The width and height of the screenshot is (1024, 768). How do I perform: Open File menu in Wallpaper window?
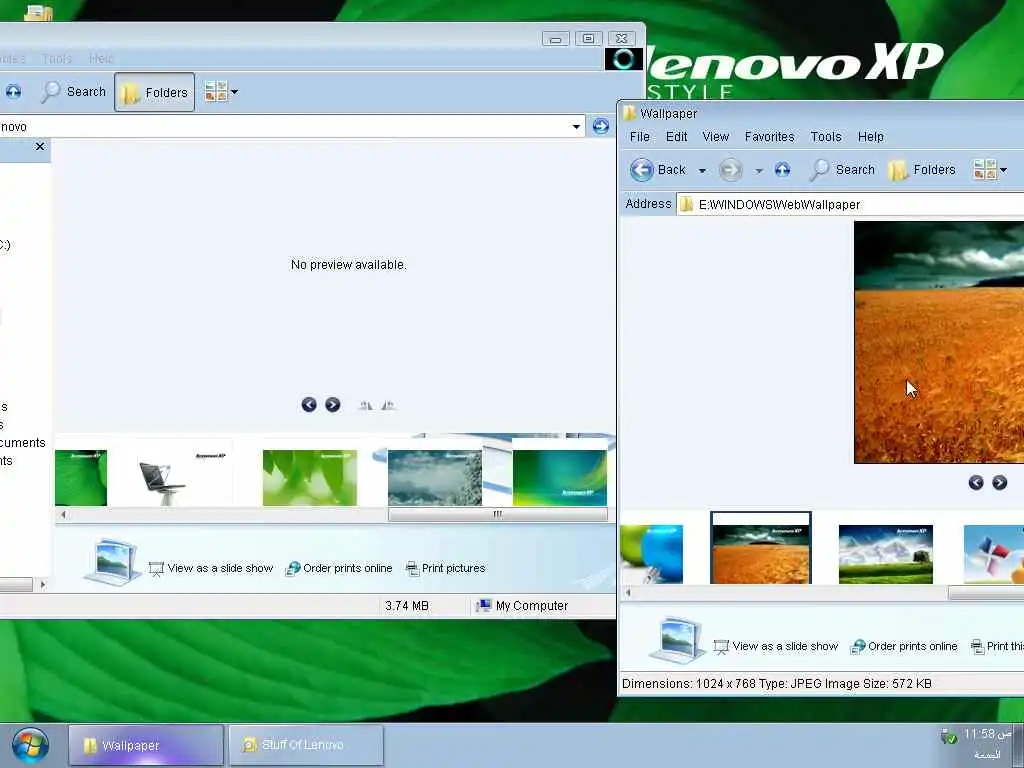(x=639, y=136)
